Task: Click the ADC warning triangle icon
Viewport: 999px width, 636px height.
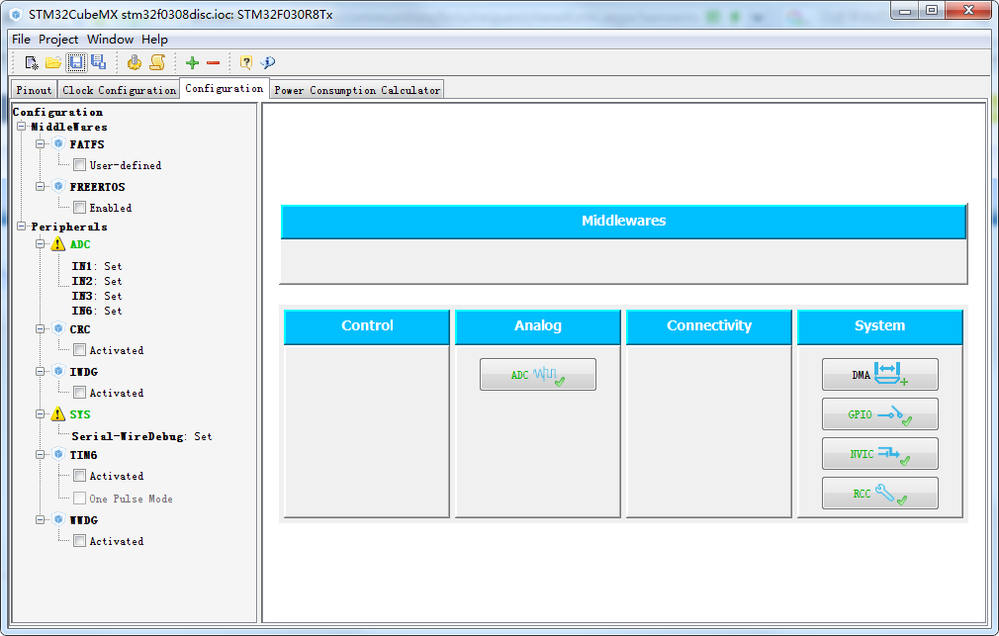Action: [x=58, y=244]
